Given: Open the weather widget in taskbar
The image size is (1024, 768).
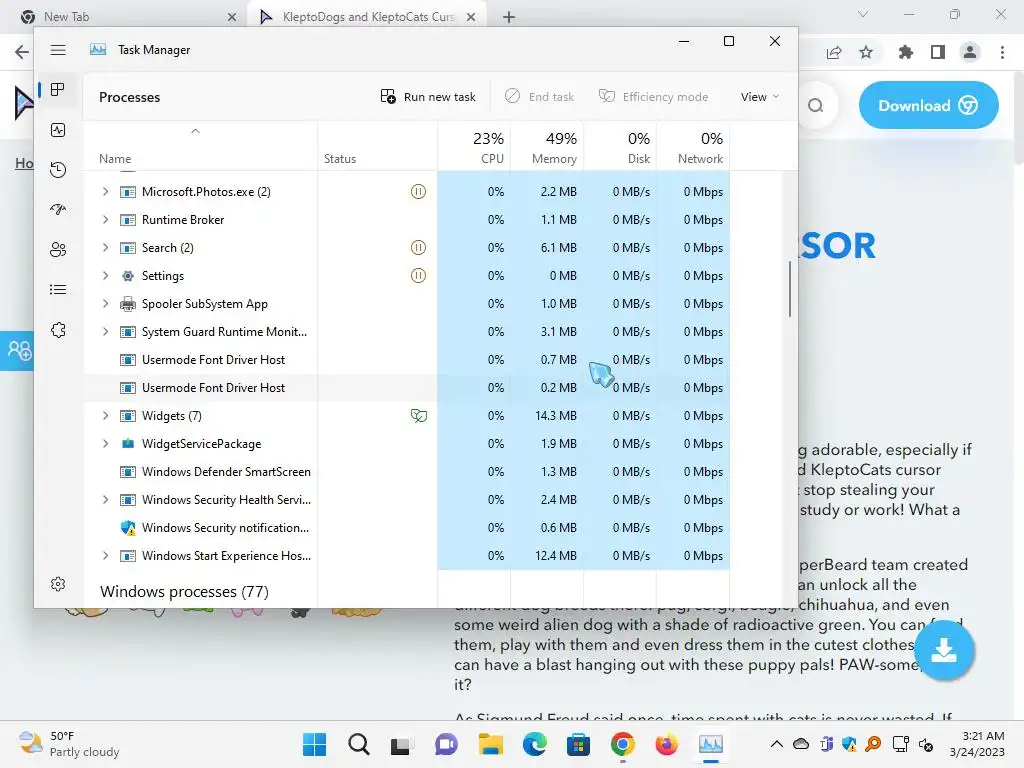Looking at the screenshot, I should [x=69, y=744].
